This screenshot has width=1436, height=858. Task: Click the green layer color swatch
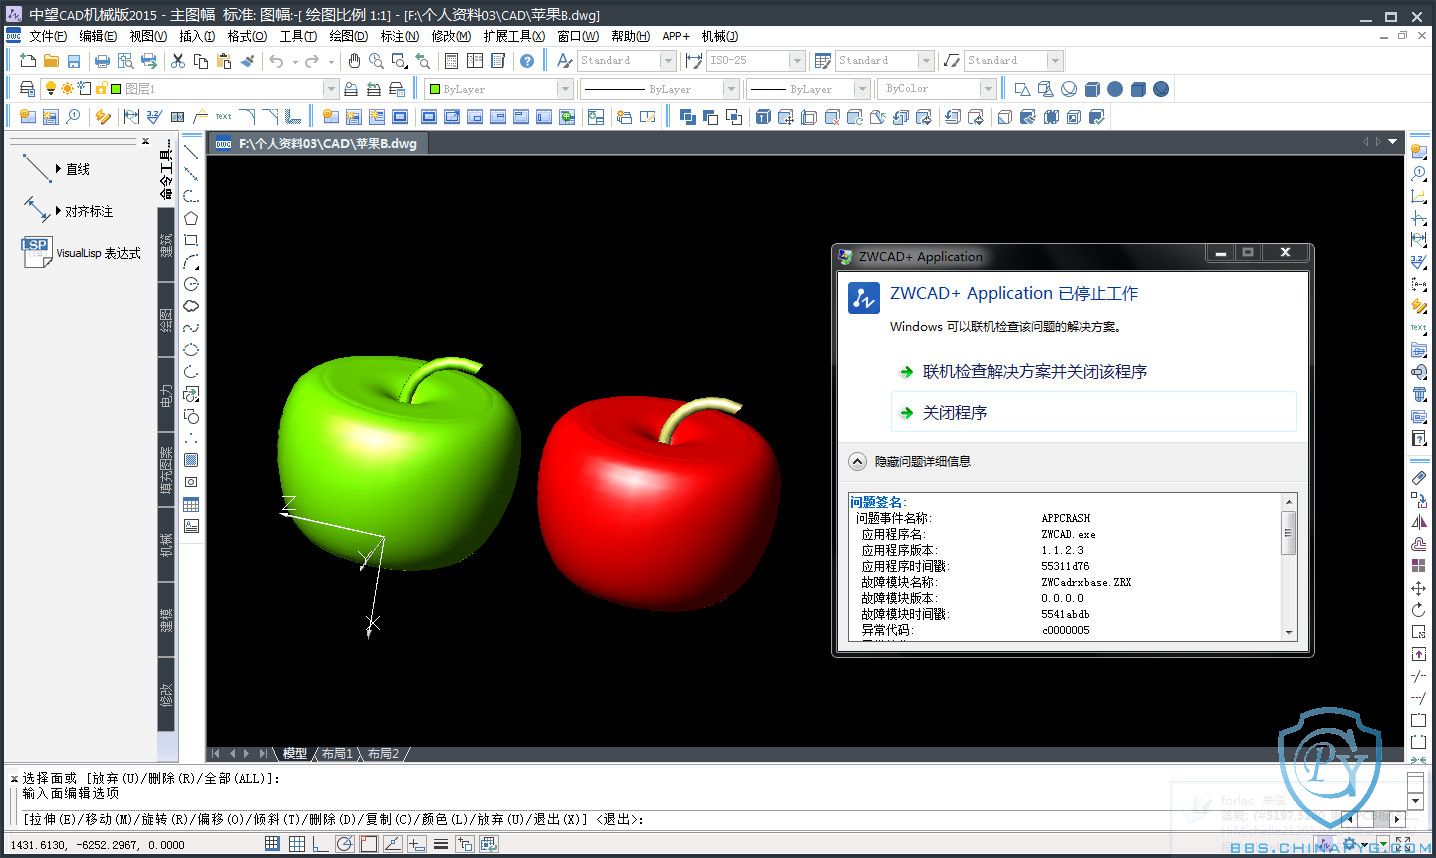116,89
